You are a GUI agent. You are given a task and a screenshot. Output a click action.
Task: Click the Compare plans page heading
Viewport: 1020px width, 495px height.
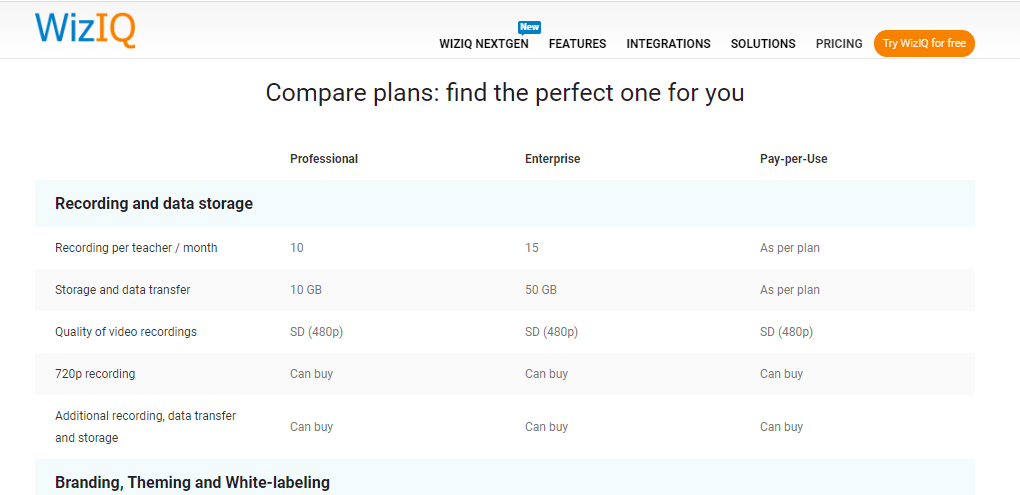[505, 92]
